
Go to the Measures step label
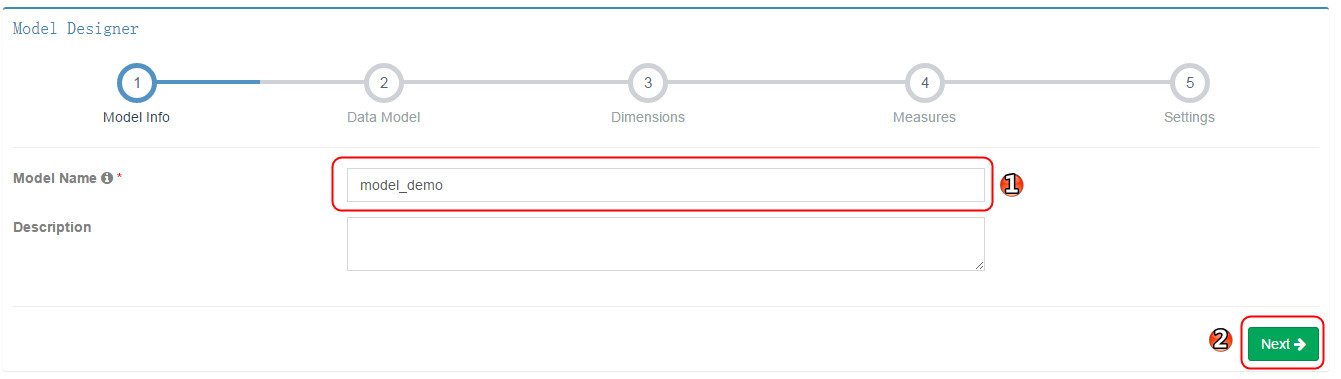click(924, 117)
